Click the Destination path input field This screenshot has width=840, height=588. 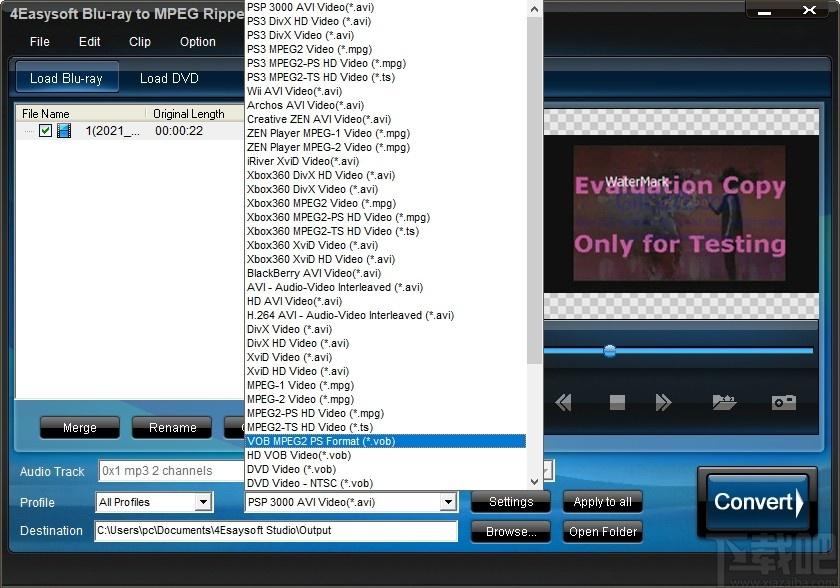click(x=276, y=531)
